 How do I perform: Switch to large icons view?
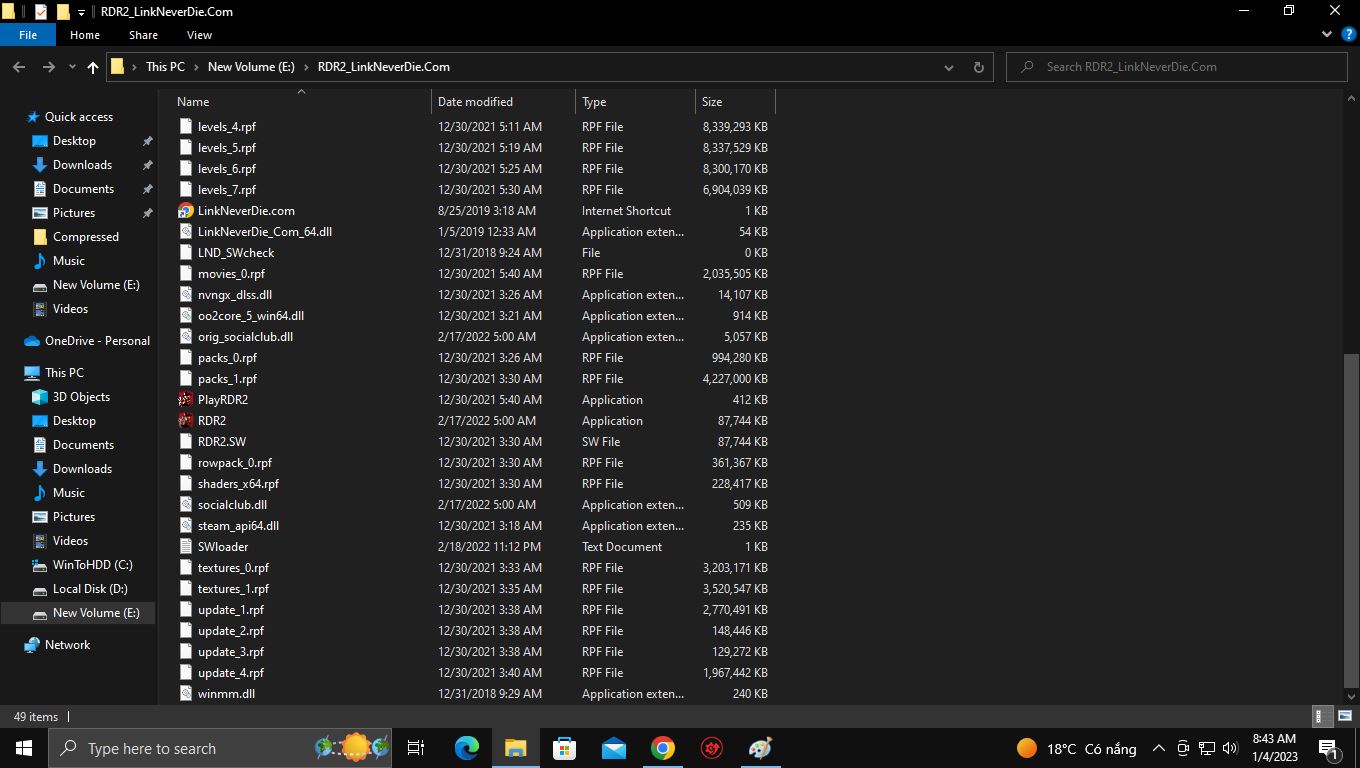tap(1343, 716)
